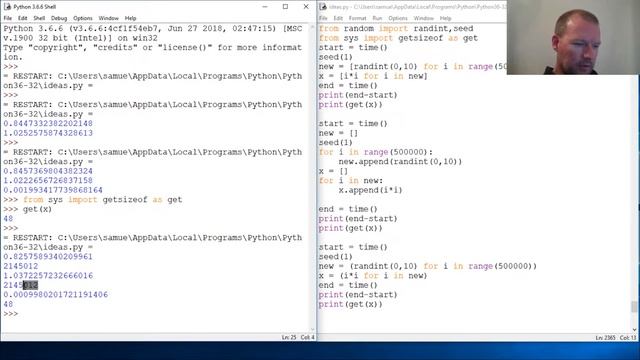Click output value 1.0372257232666016
This screenshot has height=360, width=640.
(x=48, y=276)
